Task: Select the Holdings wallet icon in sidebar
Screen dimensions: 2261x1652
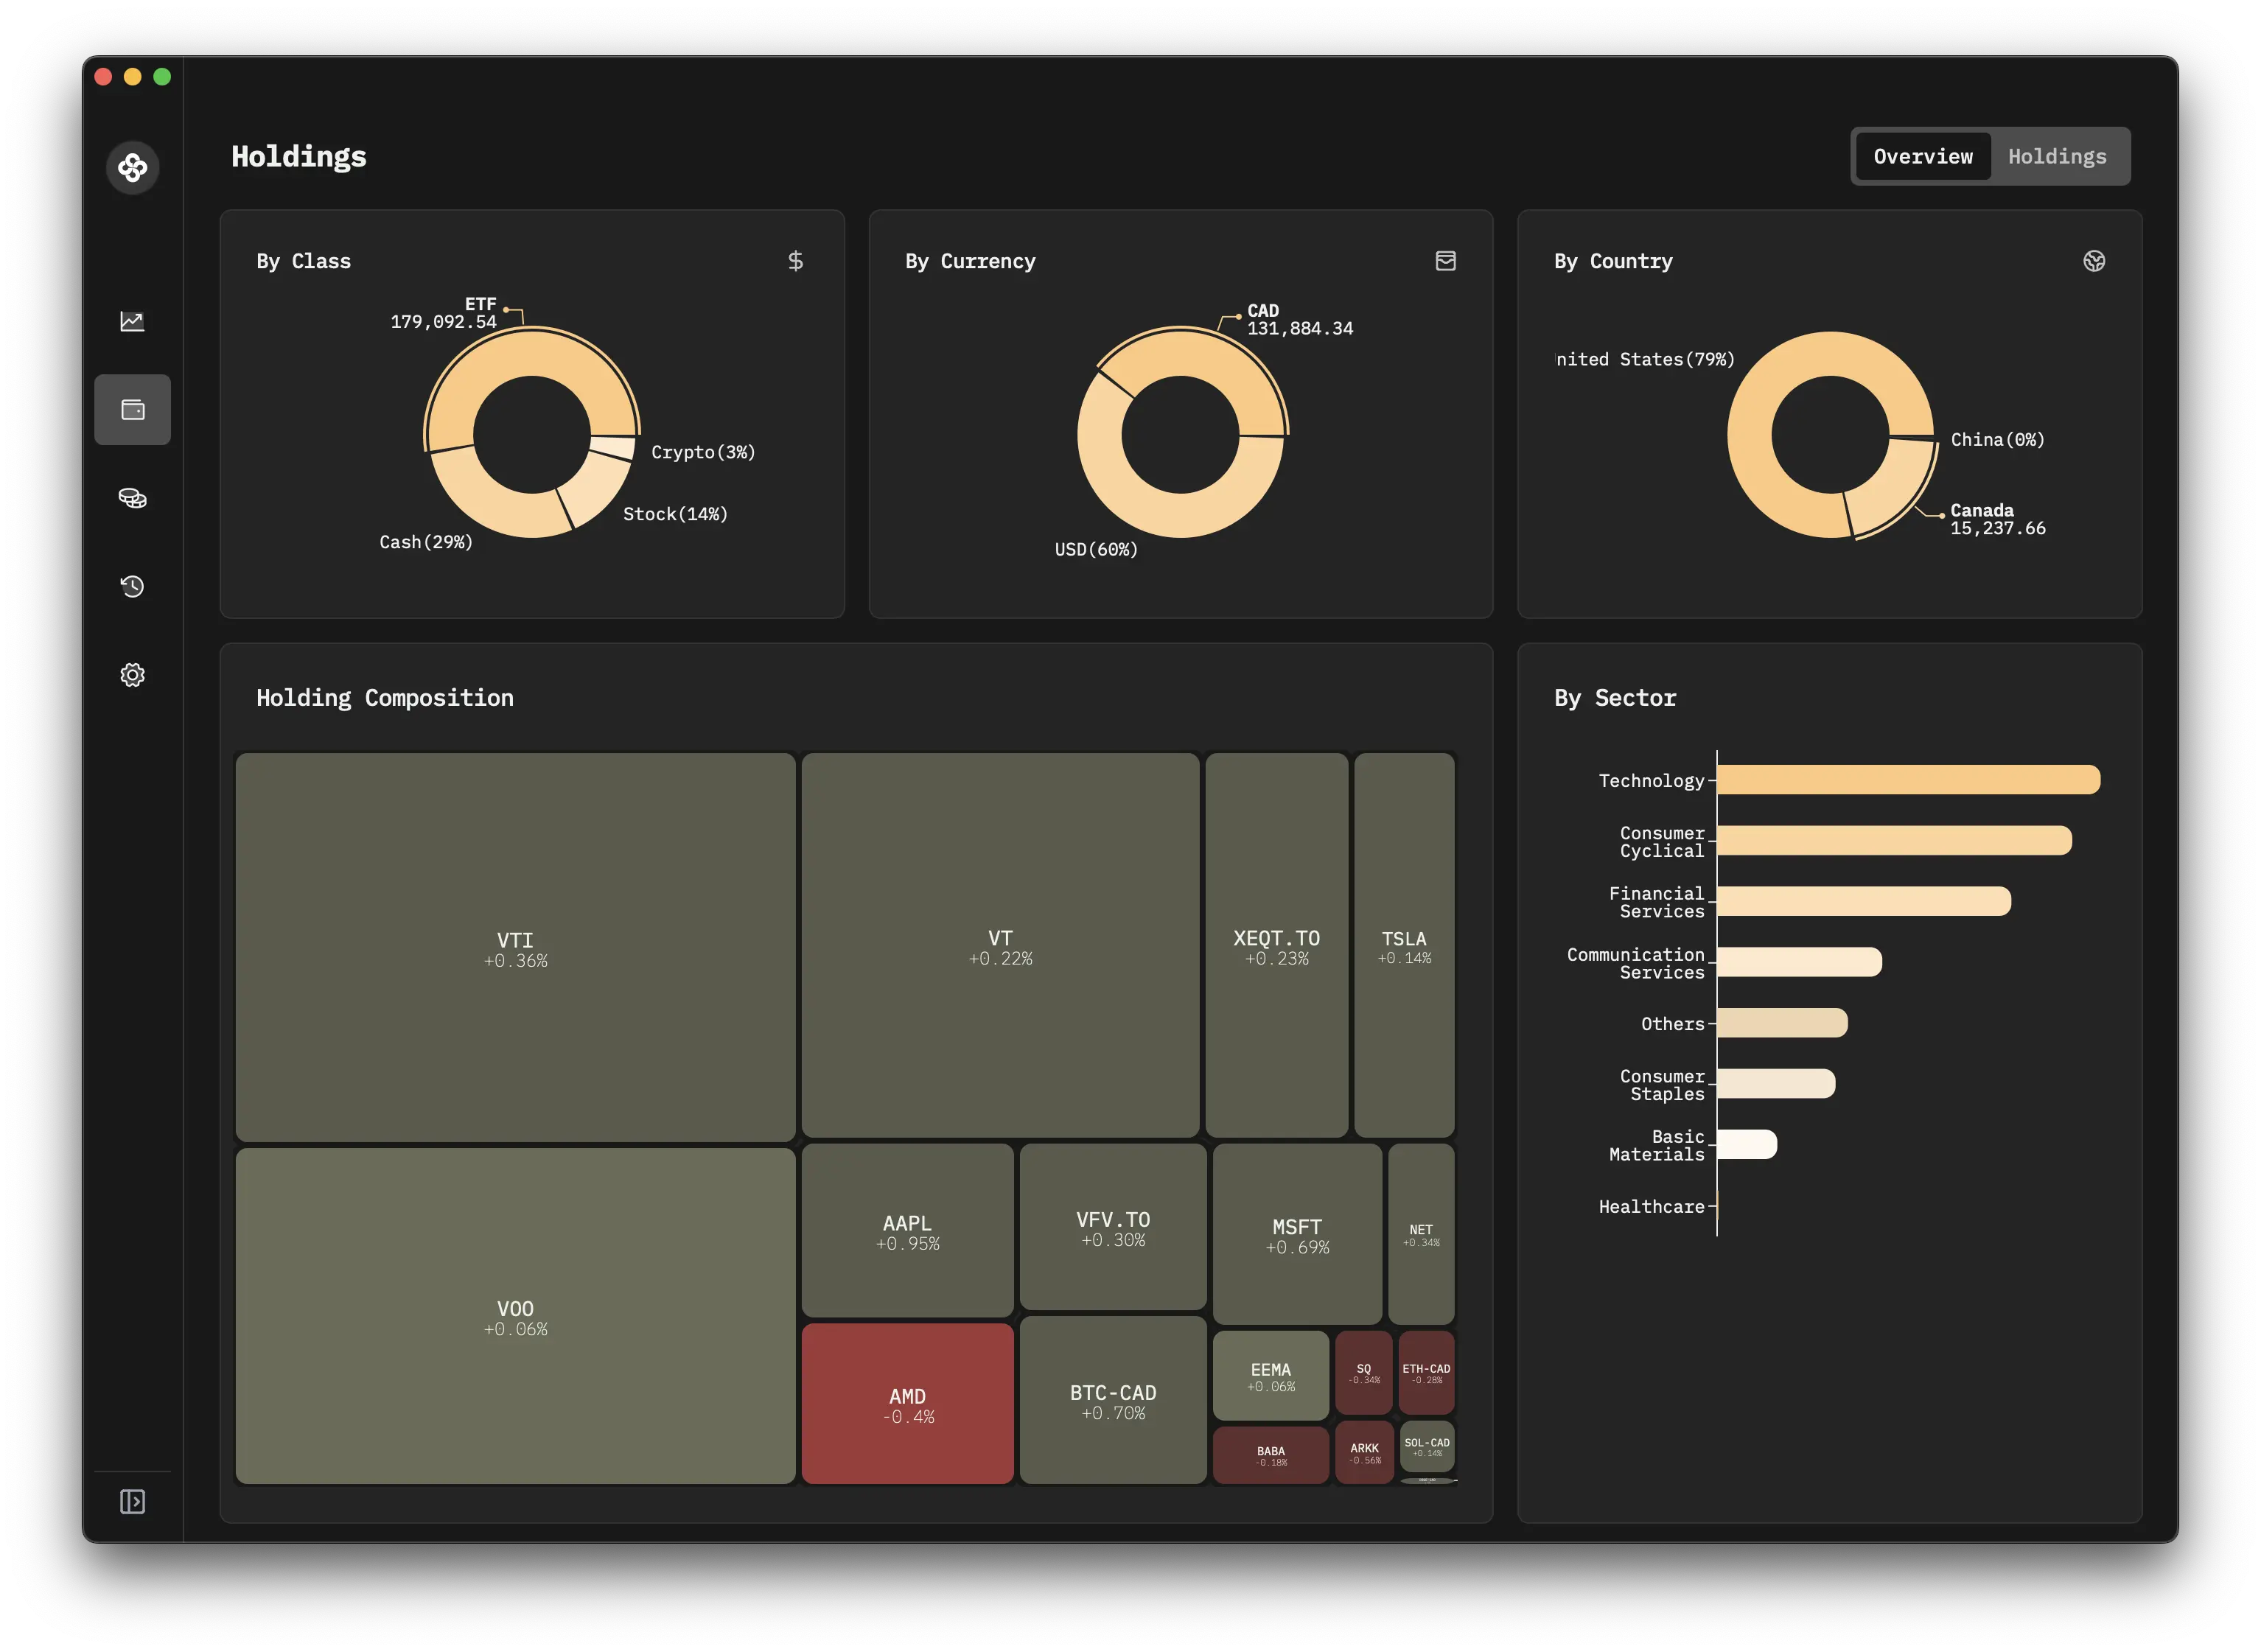Action: tap(132, 410)
